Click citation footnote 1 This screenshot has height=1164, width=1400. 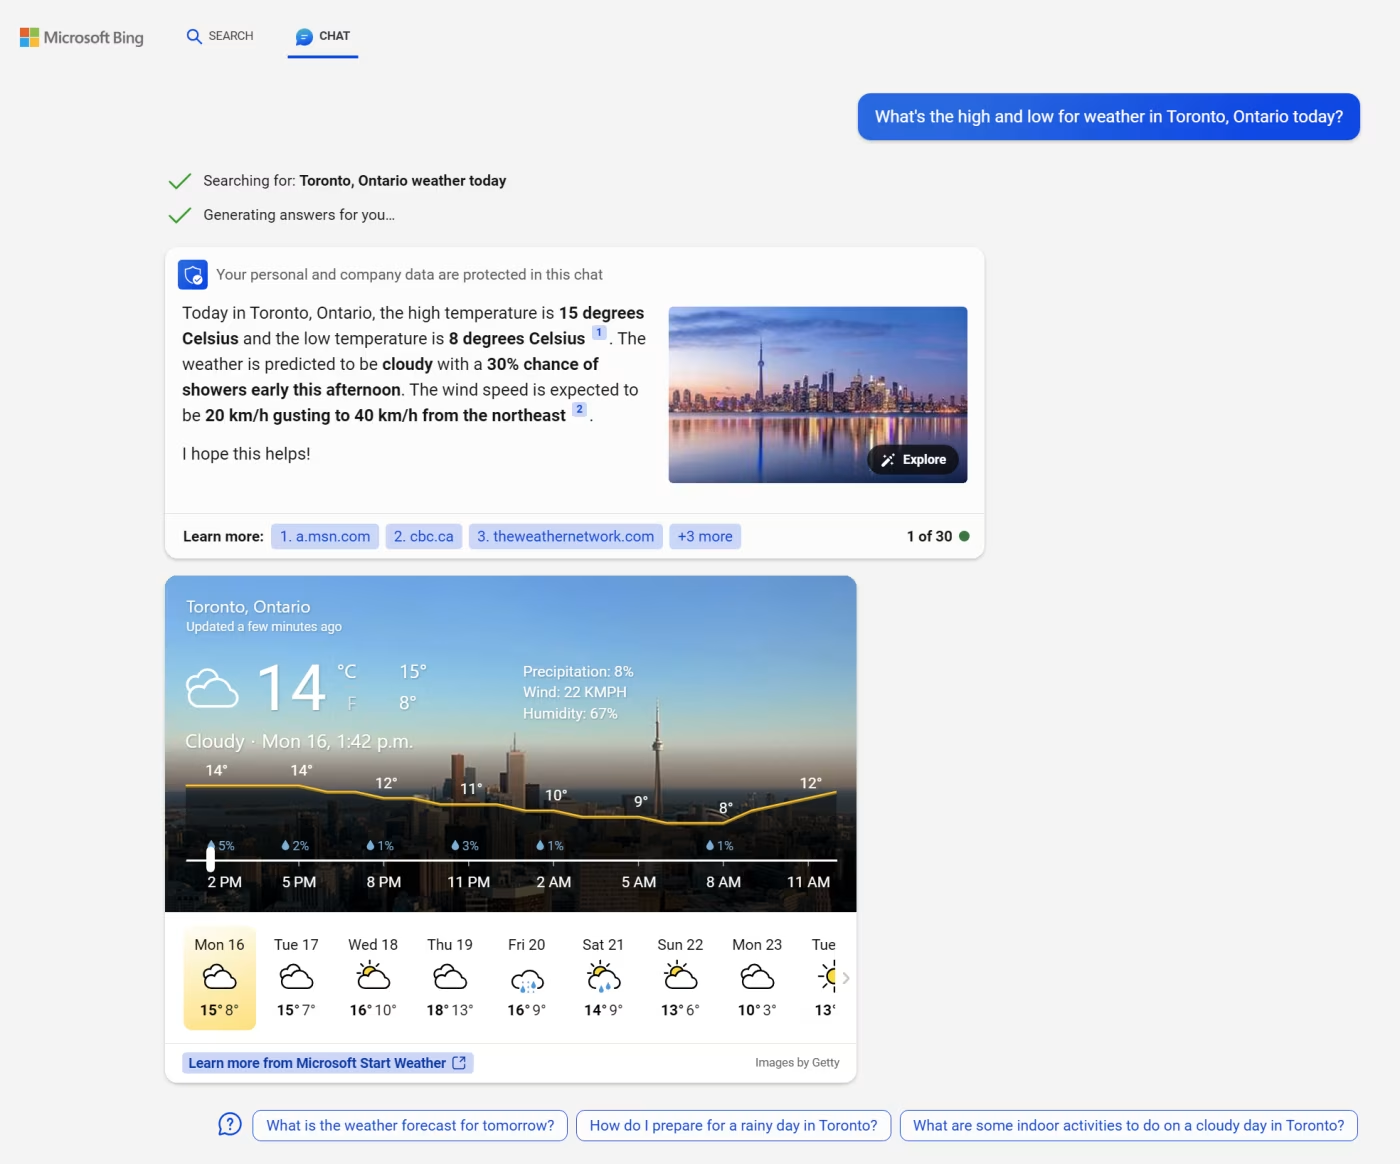coord(599,333)
